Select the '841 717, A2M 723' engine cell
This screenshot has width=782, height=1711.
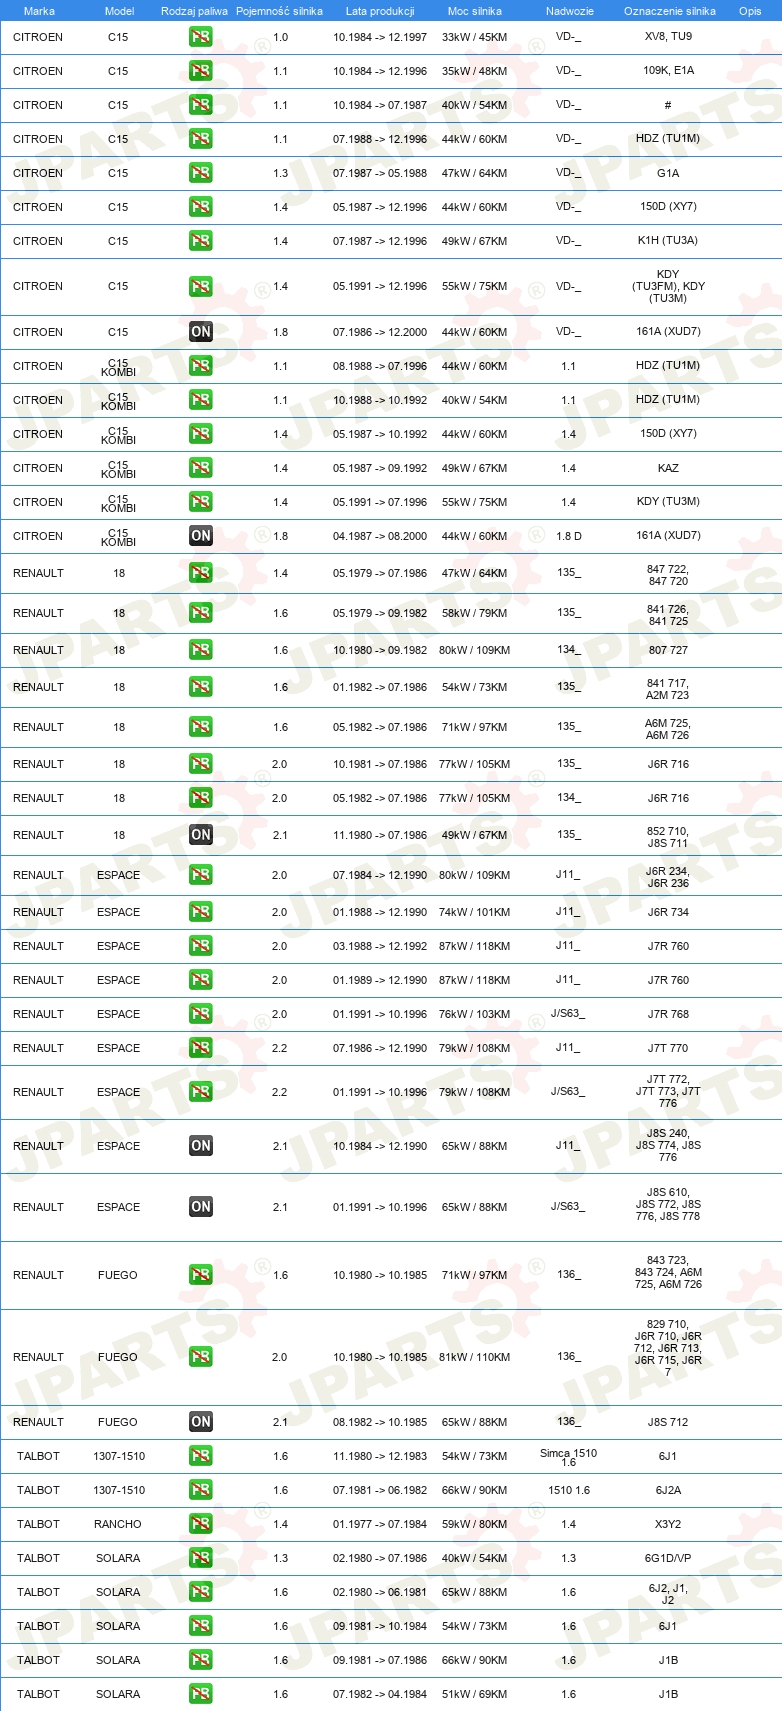[x=668, y=689]
